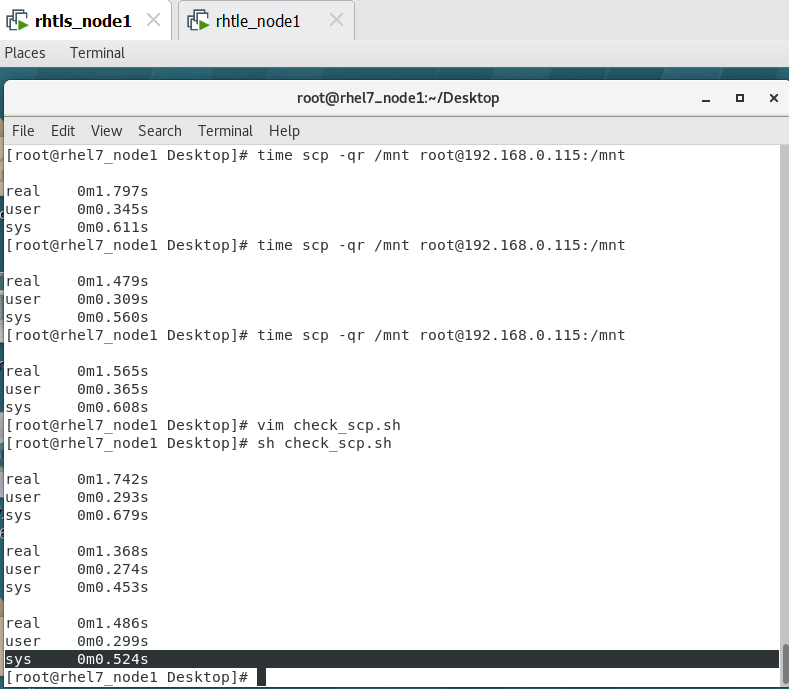The image size is (789, 689).
Task: Close the rhtle_node1 tab
Action: coord(336,20)
